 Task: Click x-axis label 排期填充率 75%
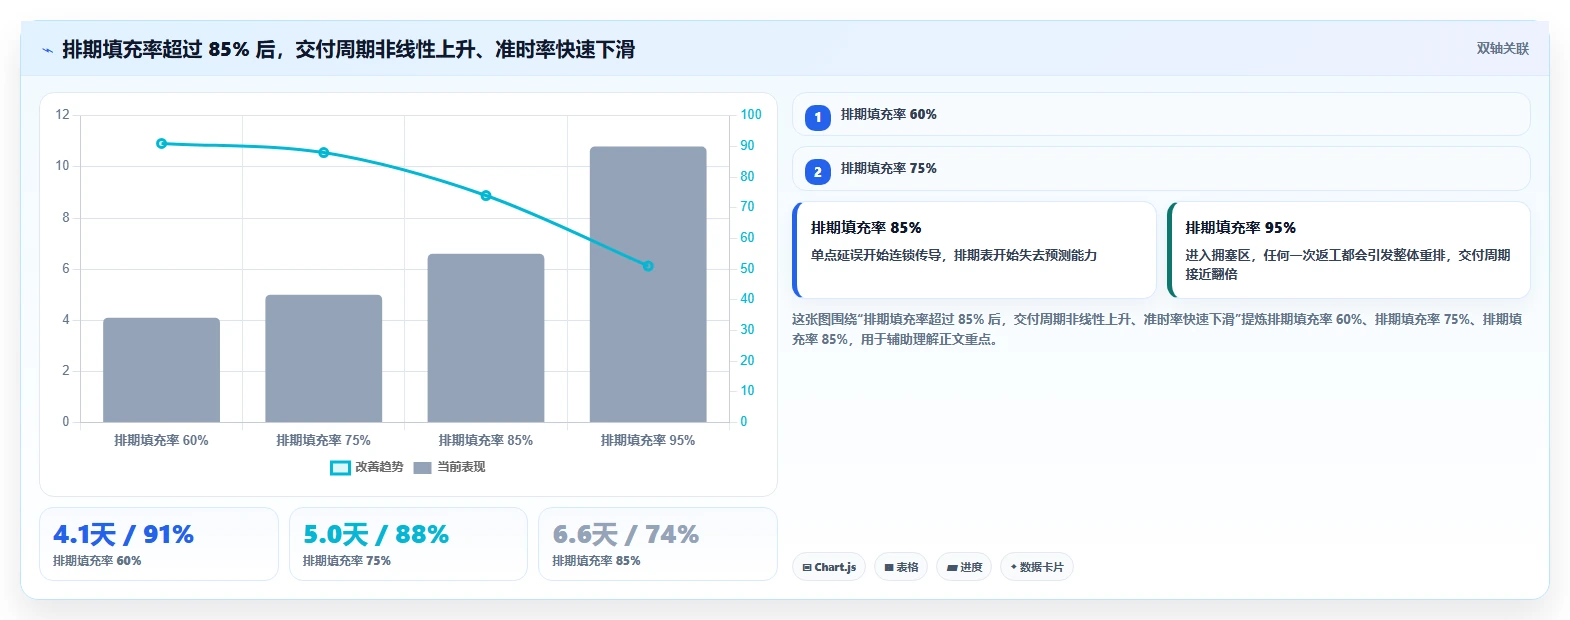click(323, 440)
